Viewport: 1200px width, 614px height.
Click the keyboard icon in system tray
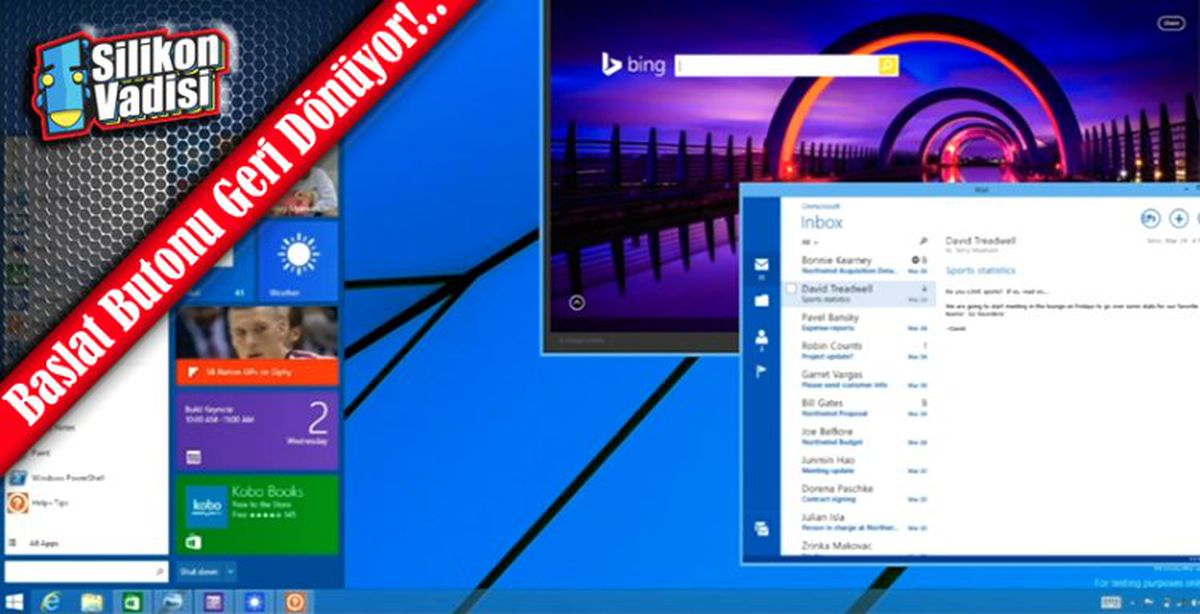pos(1111,602)
